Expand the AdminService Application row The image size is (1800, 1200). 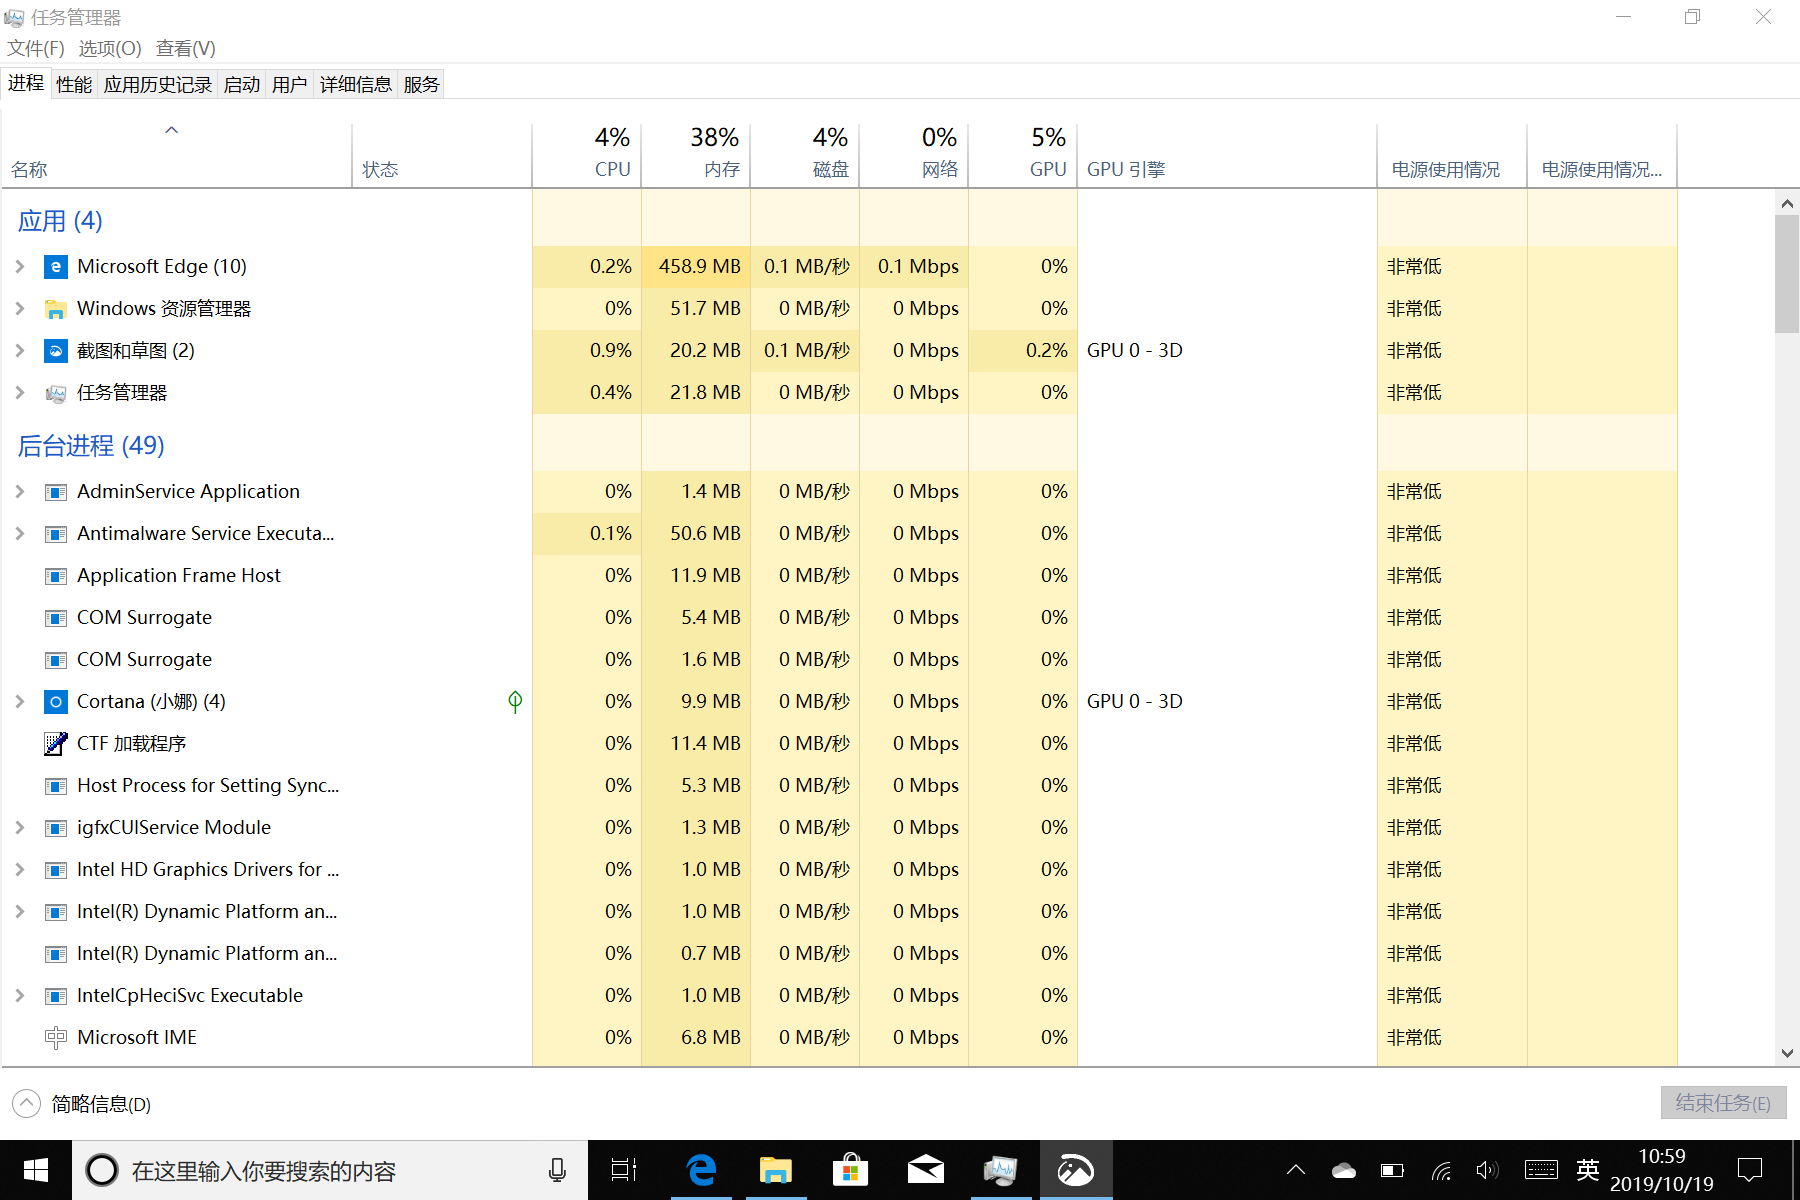pyautogui.click(x=20, y=492)
